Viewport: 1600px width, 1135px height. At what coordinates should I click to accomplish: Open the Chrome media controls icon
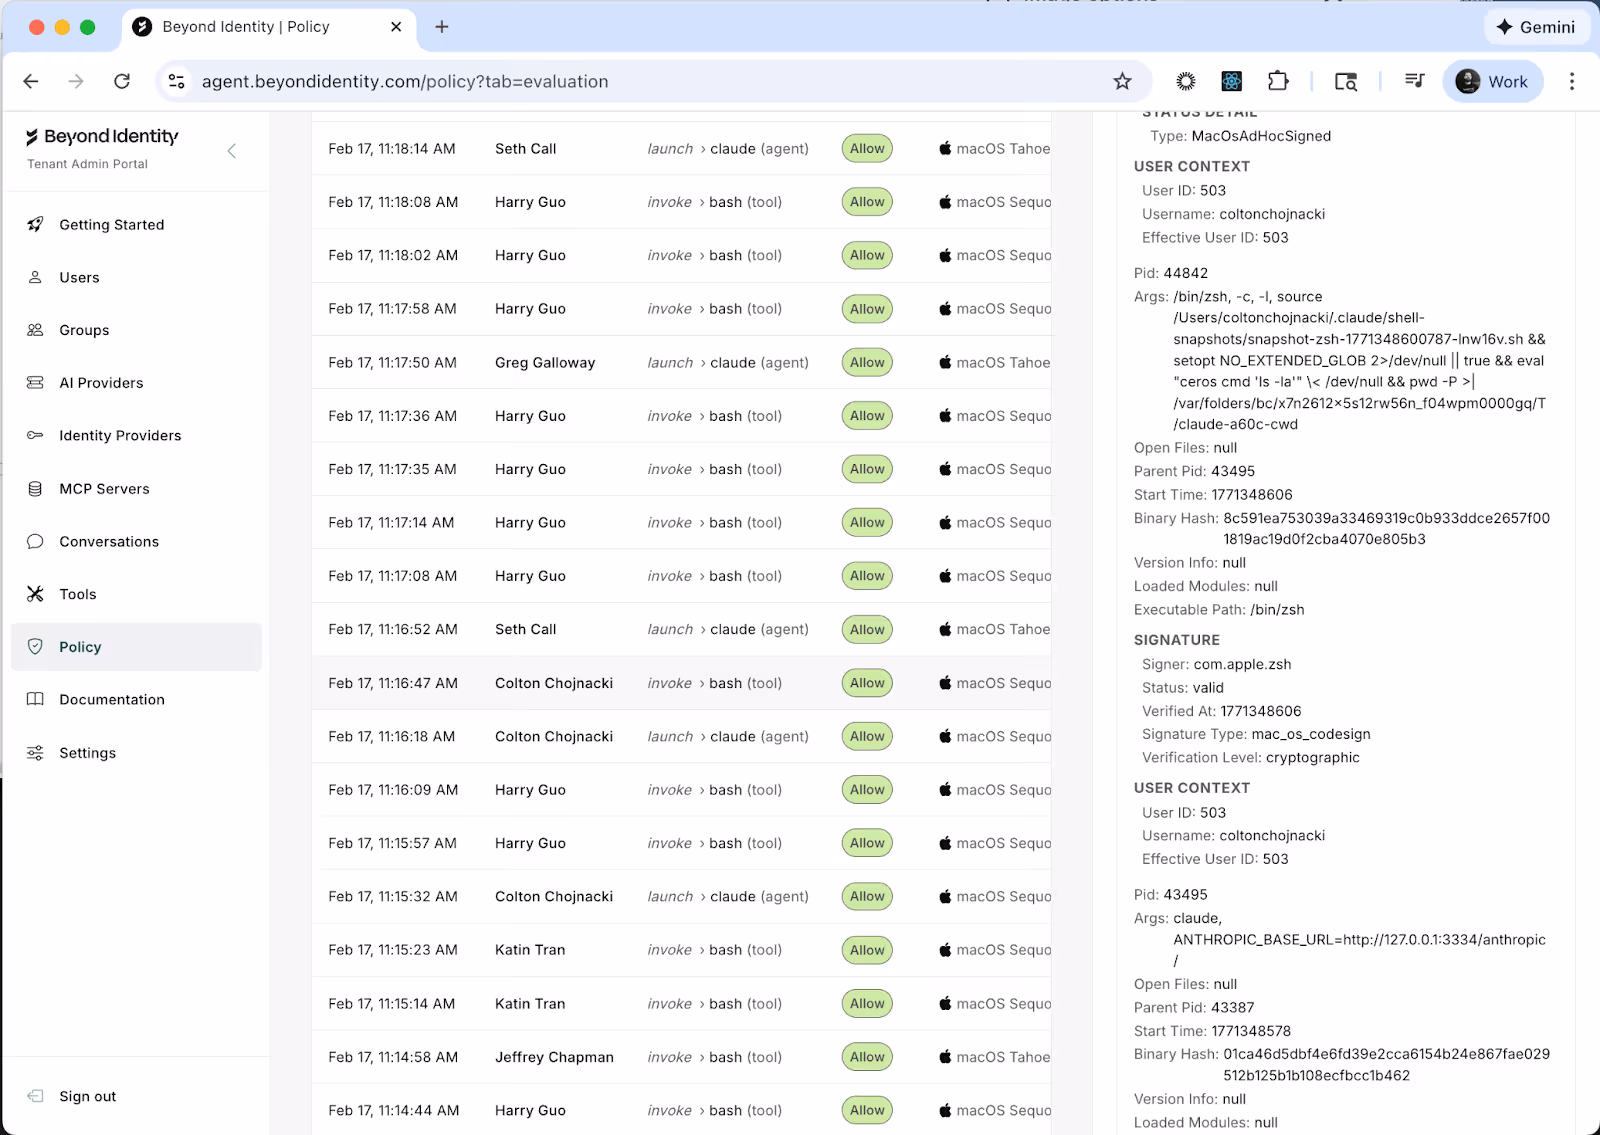1414,81
